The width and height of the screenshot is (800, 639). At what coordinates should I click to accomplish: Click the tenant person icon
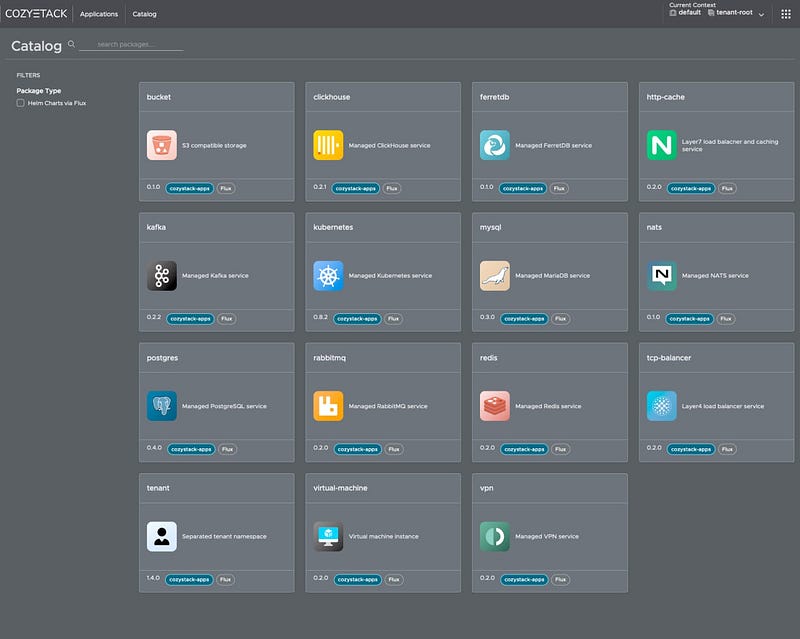tap(162, 536)
